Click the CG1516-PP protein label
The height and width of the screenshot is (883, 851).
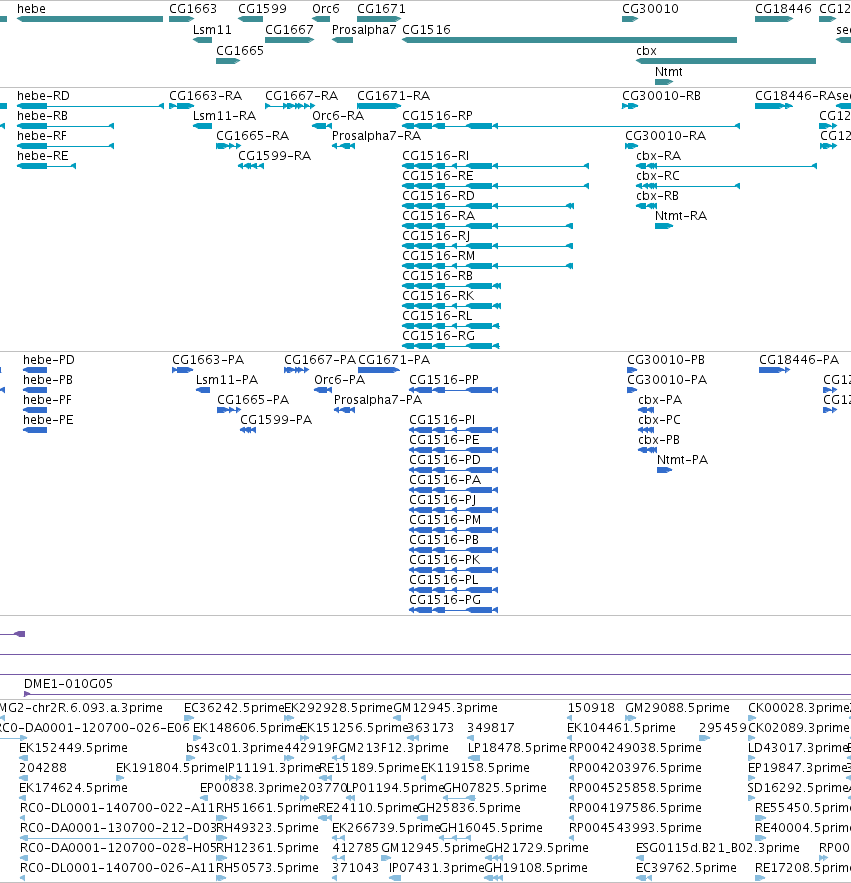[444, 380]
